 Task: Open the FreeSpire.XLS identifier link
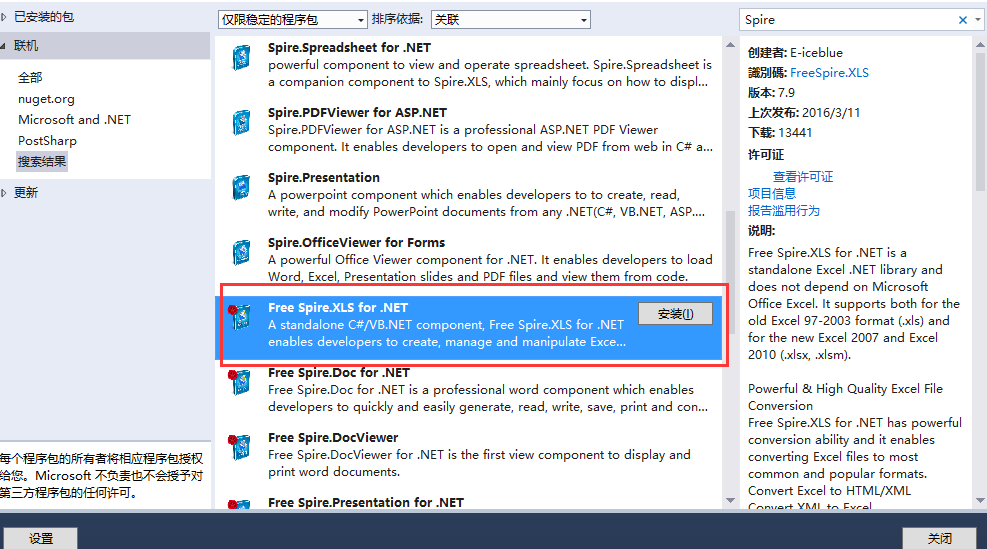[x=829, y=72]
